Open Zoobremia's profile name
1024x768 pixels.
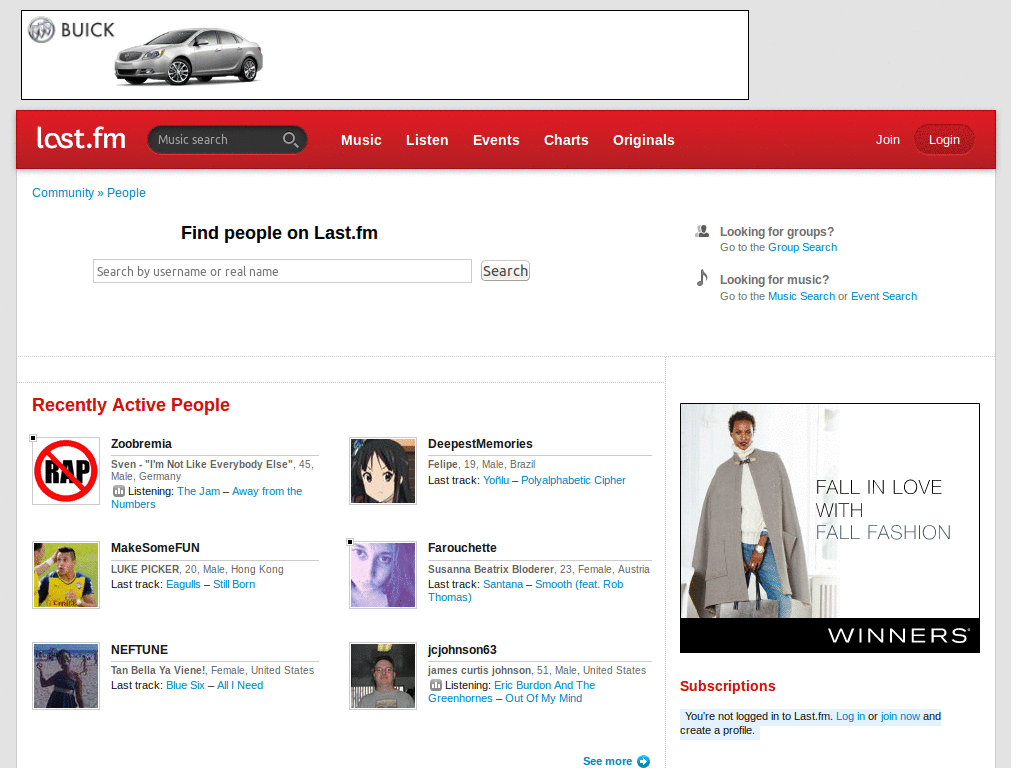point(141,443)
